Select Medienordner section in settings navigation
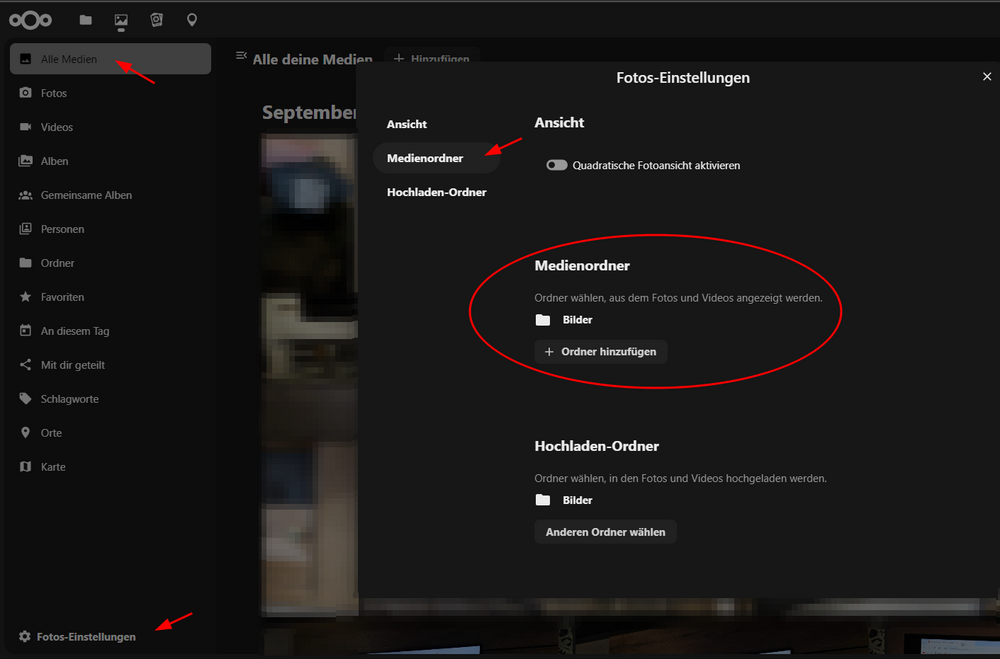This screenshot has height=659, width=1000. click(x=436, y=158)
